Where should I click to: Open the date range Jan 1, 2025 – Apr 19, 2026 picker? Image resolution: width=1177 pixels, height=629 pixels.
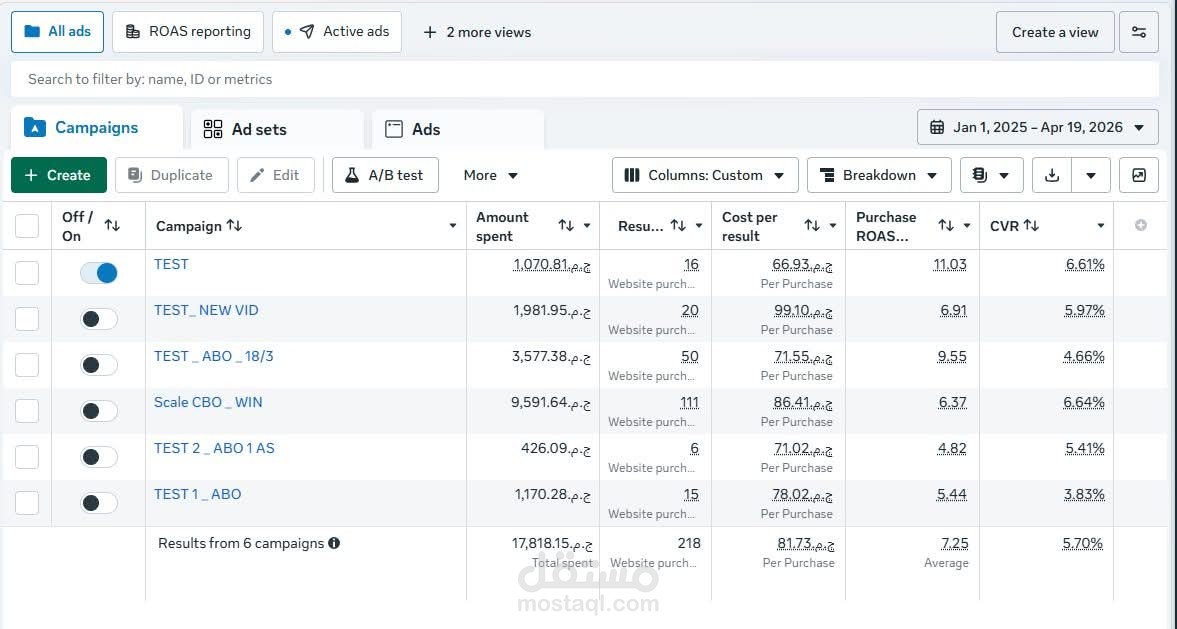pyautogui.click(x=1037, y=128)
